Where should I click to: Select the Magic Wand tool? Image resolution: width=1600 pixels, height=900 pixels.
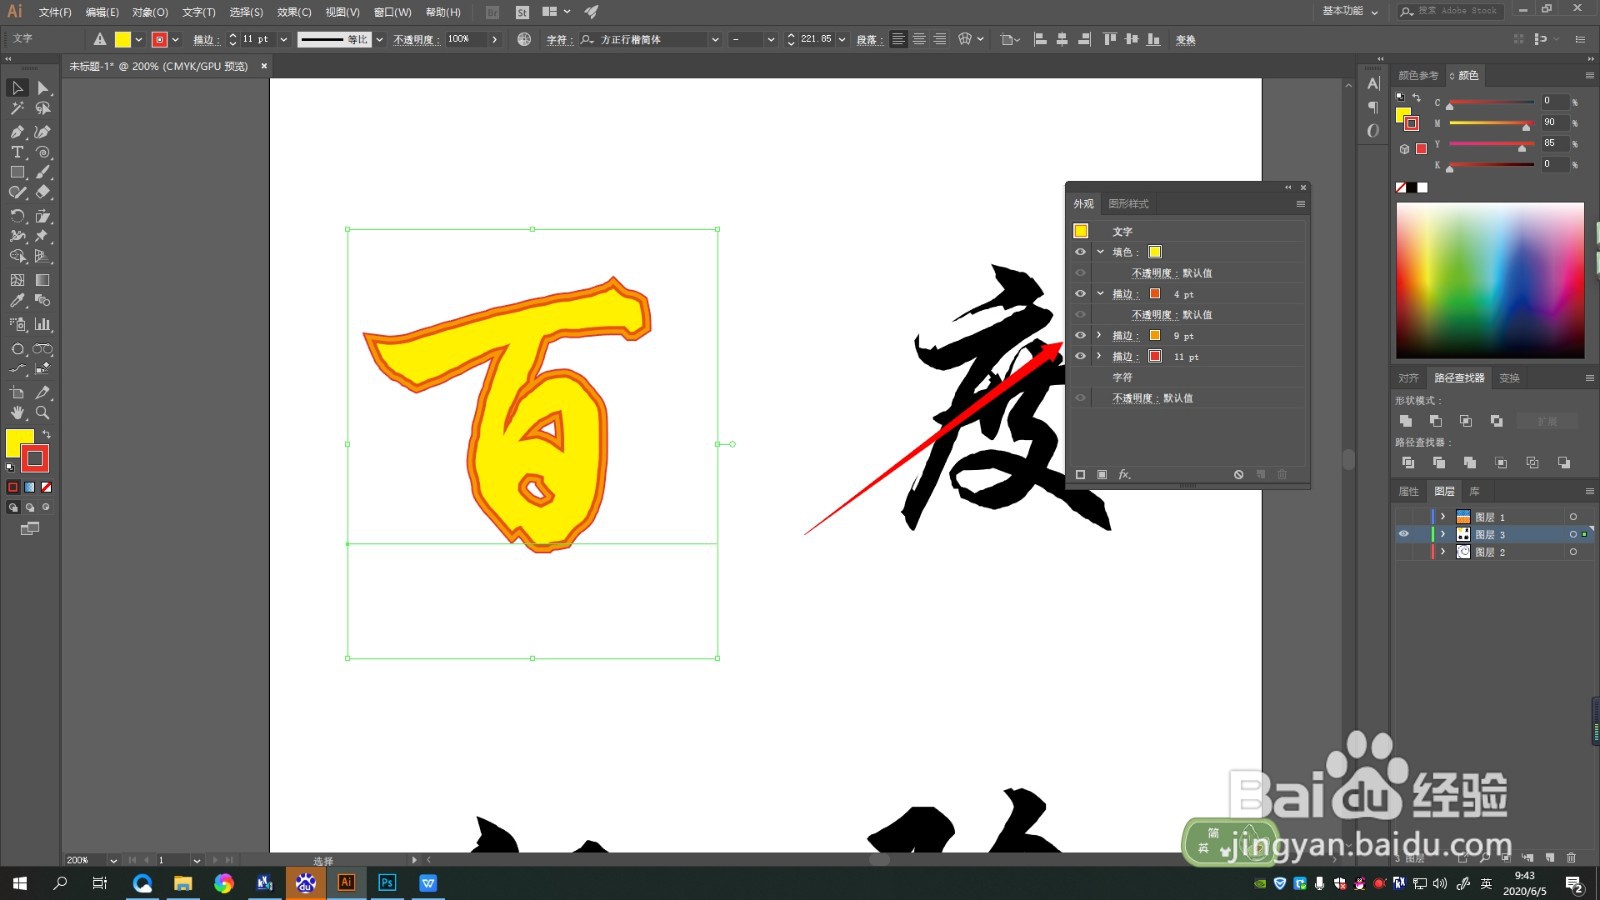[17, 108]
